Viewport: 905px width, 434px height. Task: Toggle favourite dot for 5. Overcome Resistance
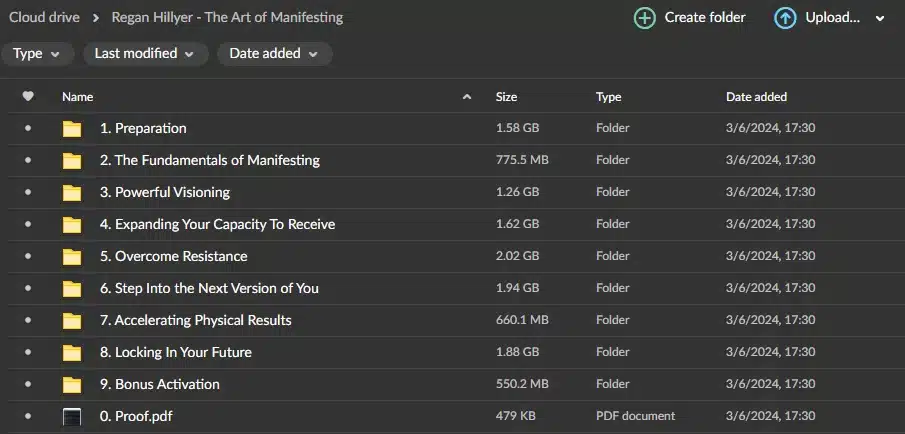point(28,256)
